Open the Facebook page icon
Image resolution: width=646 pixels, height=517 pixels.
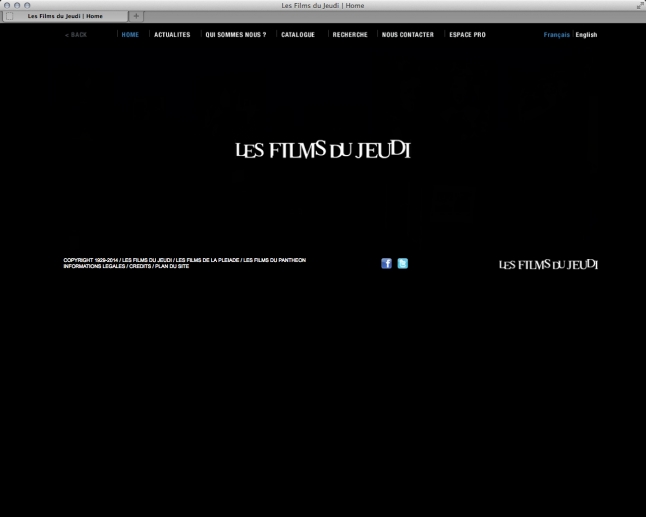pyautogui.click(x=386, y=264)
